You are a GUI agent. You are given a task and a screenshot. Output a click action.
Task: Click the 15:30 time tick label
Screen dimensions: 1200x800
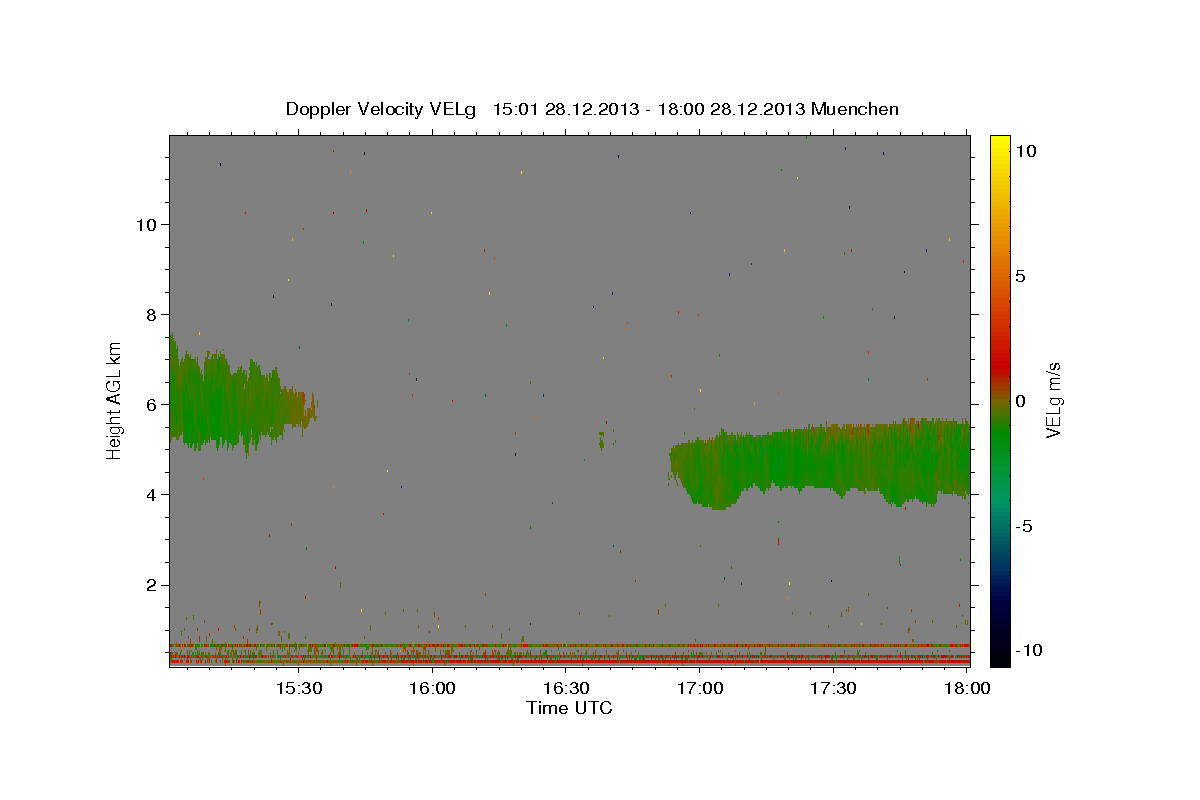pyautogui.click(x=298, y=688)
